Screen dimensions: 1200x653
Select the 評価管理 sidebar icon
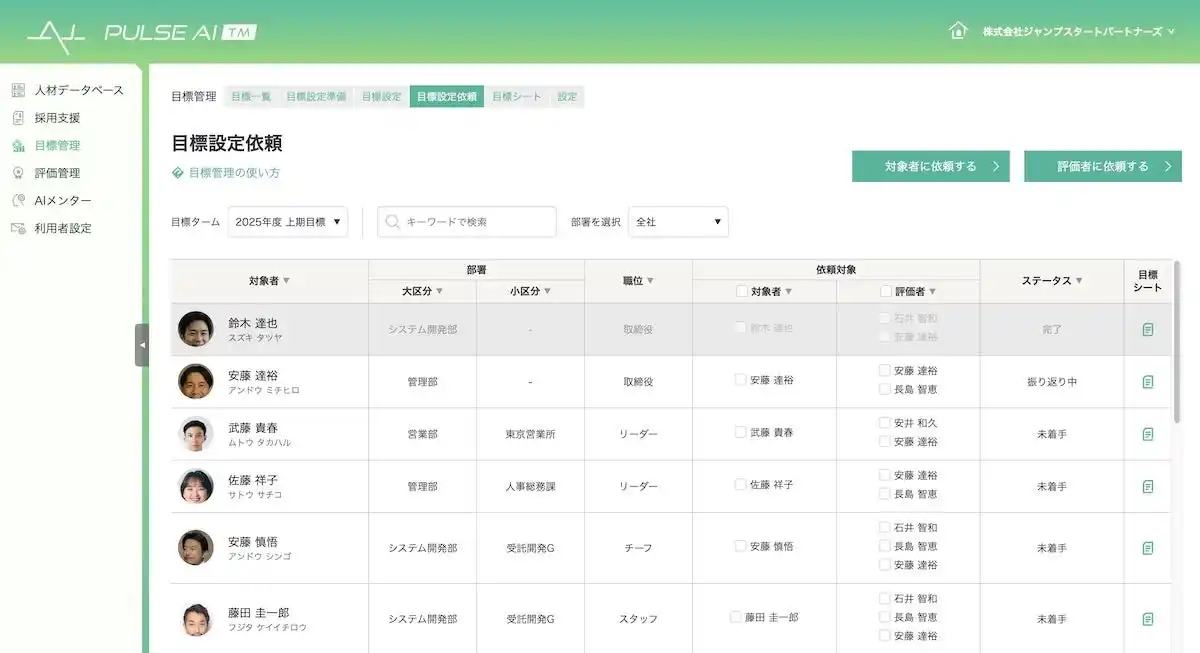coord(18,173)
